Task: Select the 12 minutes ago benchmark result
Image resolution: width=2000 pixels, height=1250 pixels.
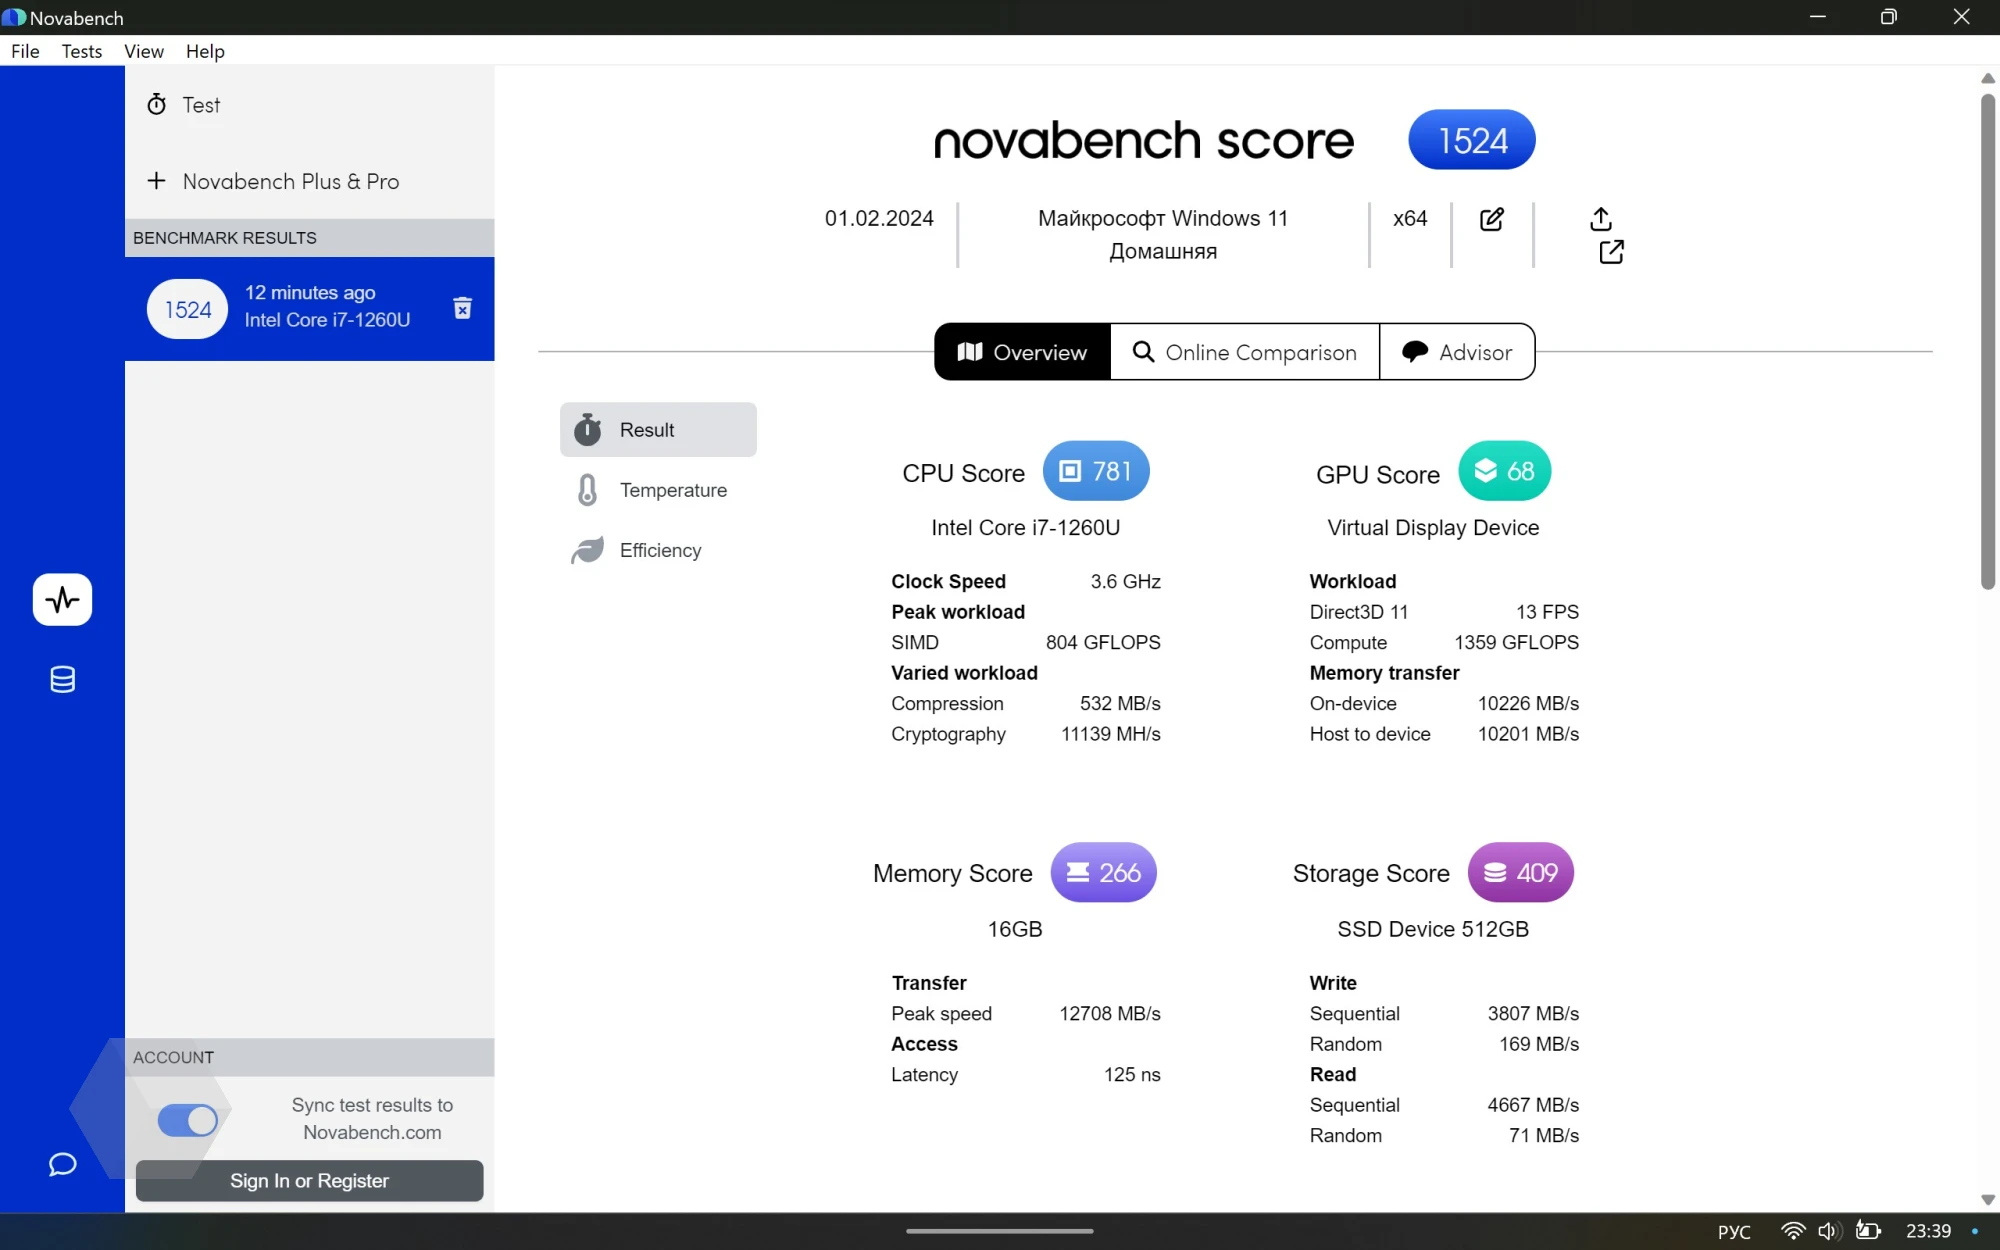Action: pos(310,308)
